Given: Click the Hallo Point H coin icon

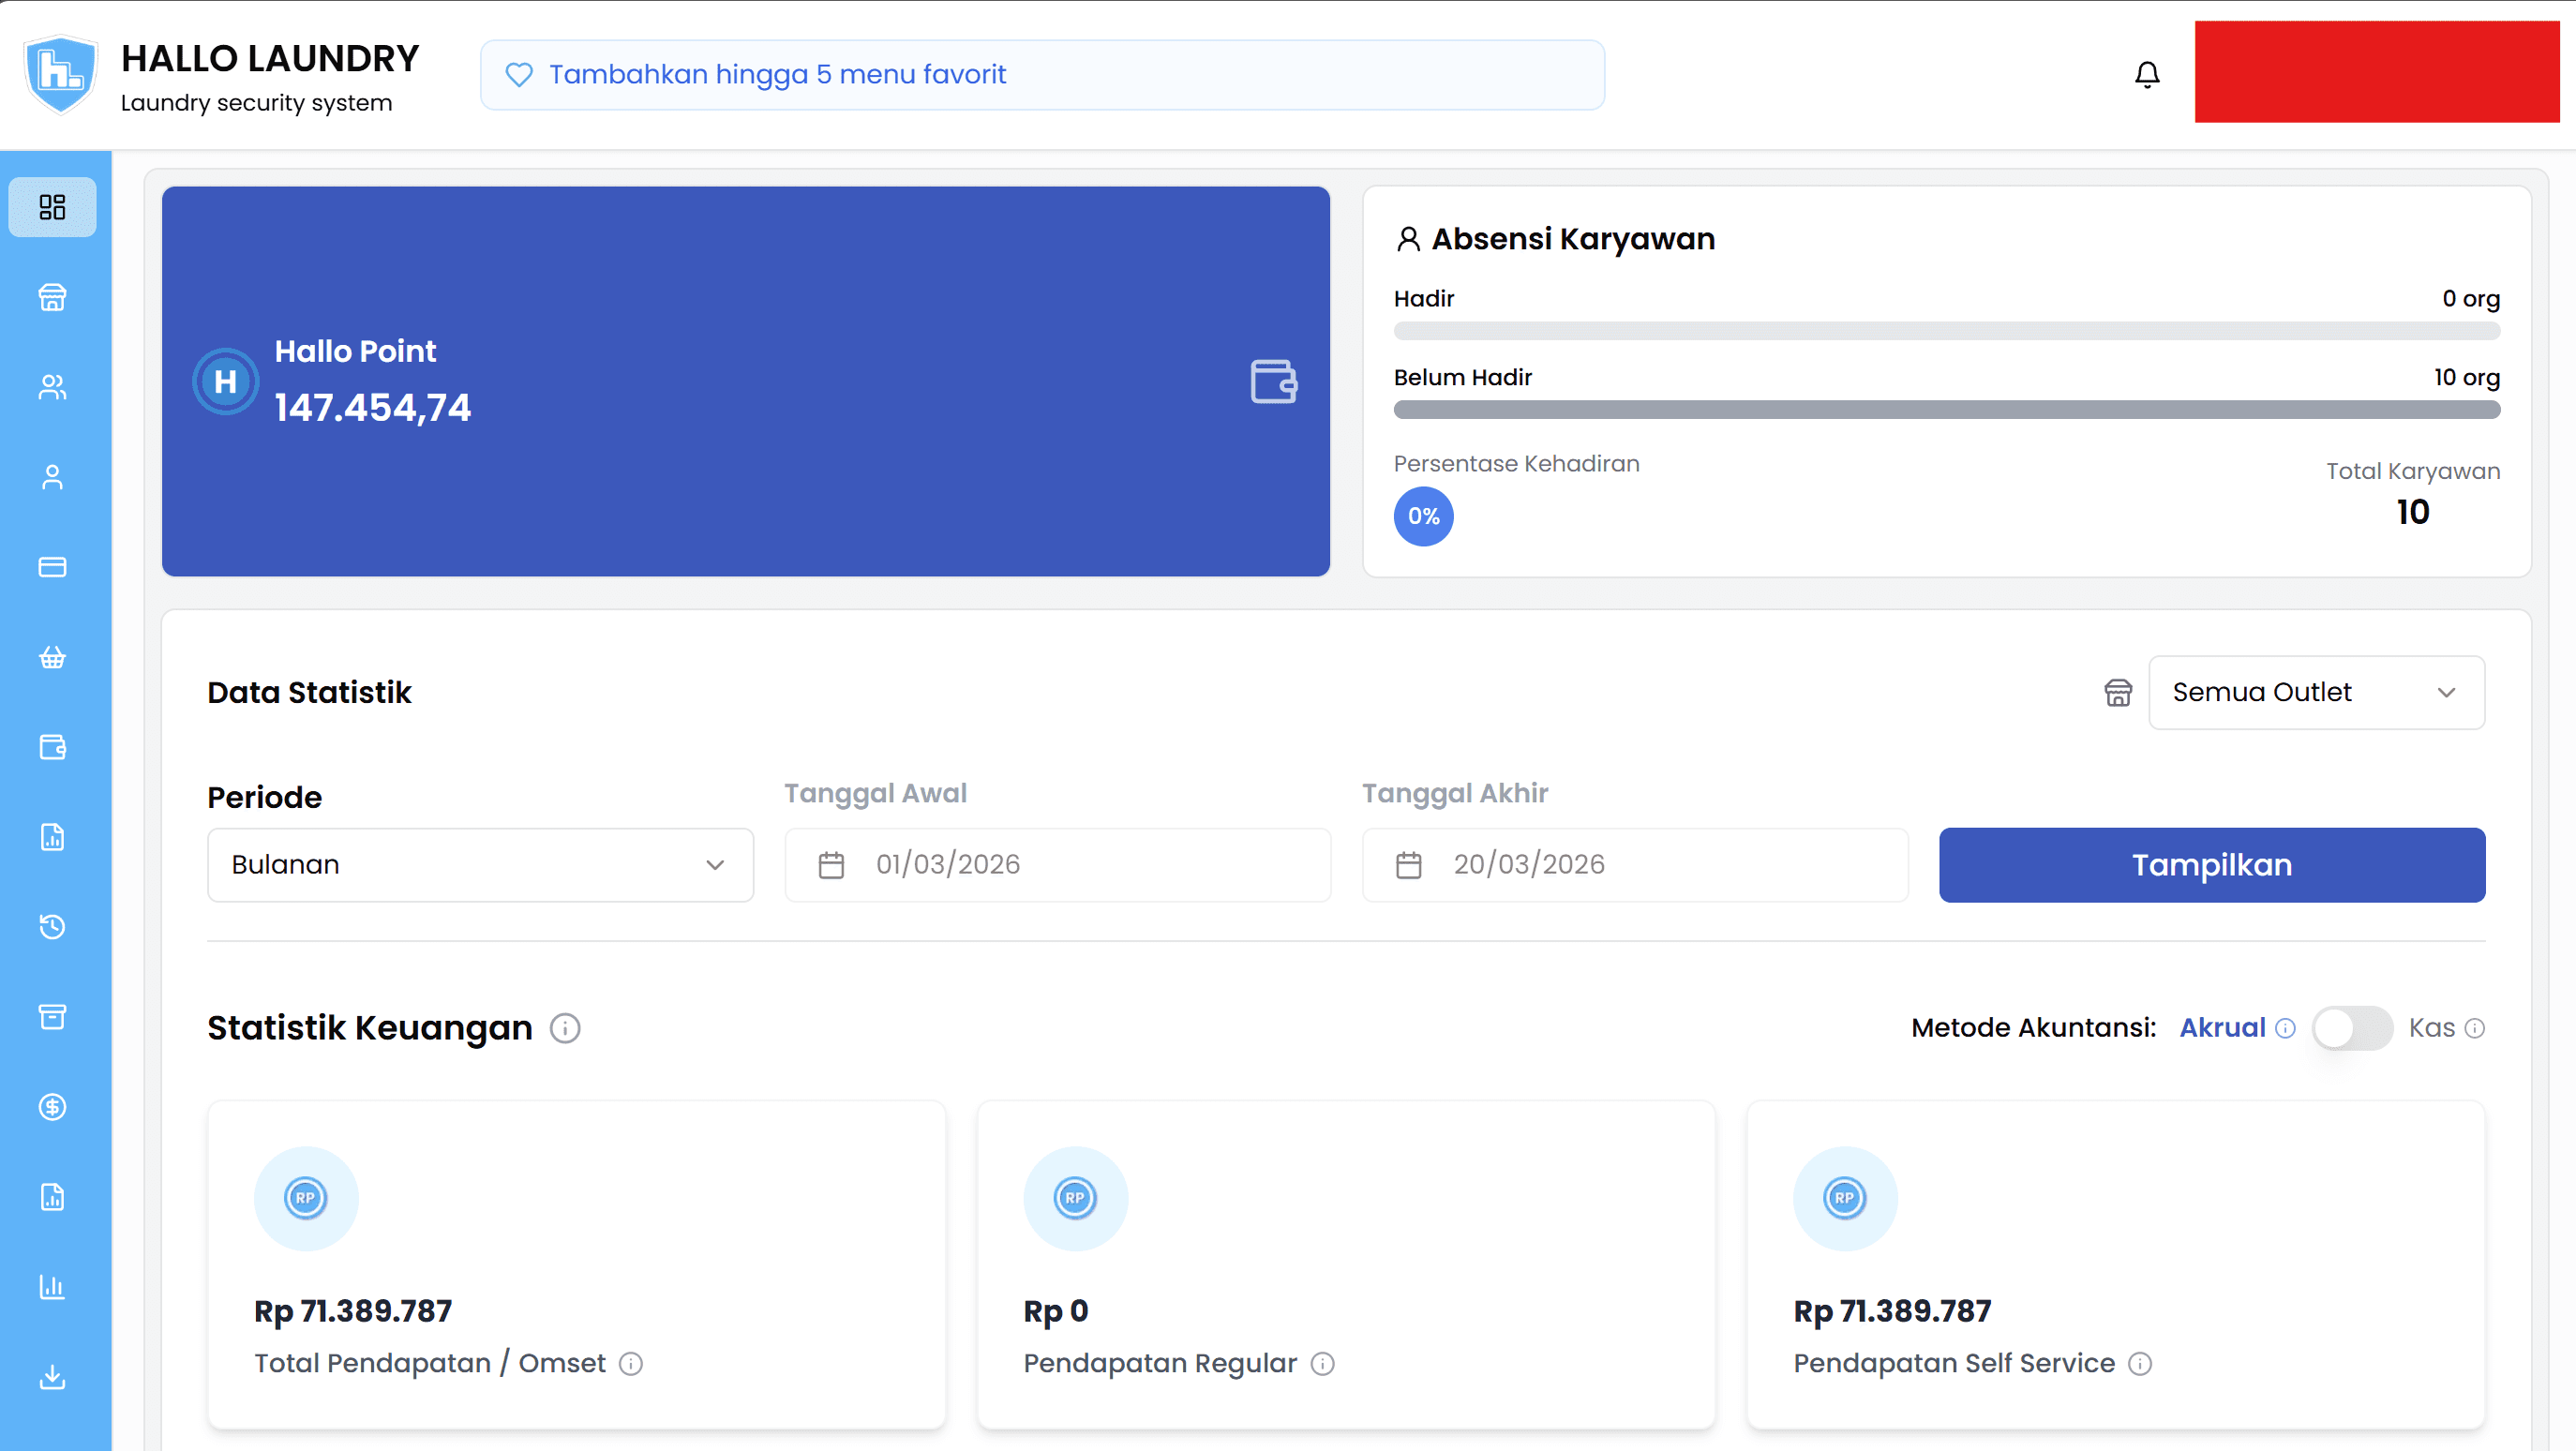Looking at the screenshot, I should (225, 381).
